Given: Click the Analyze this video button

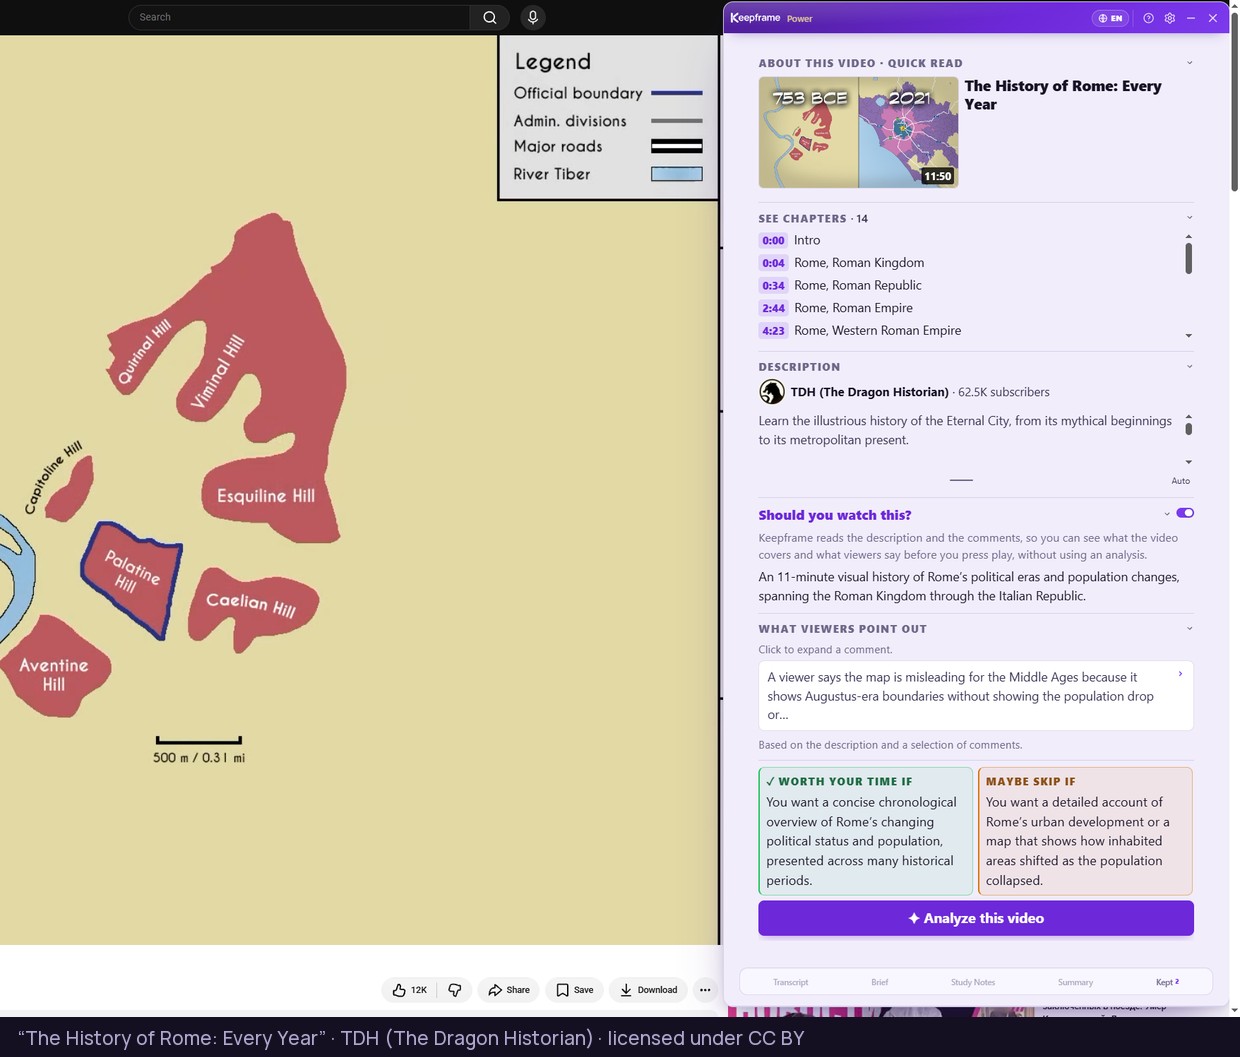Looking at the screenshot, I should tap(975, 918).
